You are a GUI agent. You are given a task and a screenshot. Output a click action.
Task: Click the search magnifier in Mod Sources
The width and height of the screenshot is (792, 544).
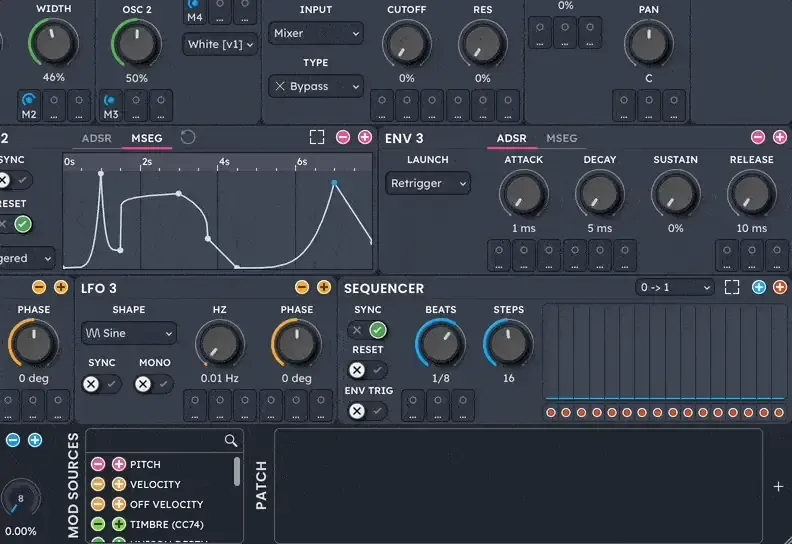click(x=231, y=440)
